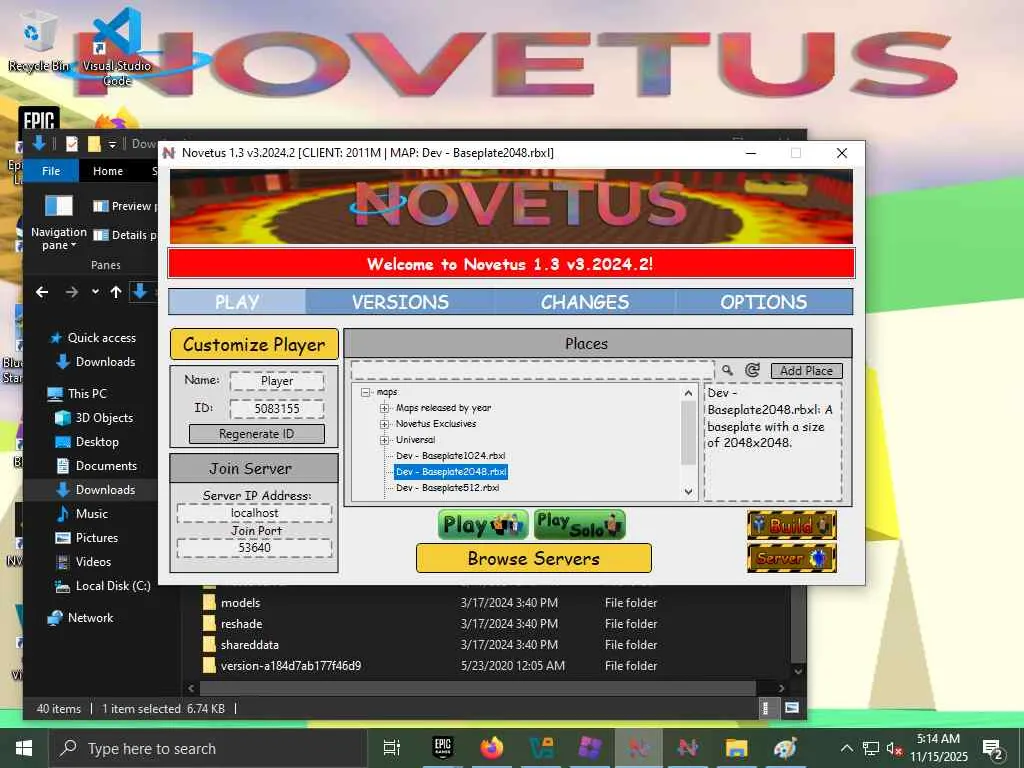Open Task View on the taskbar

pyautogui.click(x=392, y=748)
